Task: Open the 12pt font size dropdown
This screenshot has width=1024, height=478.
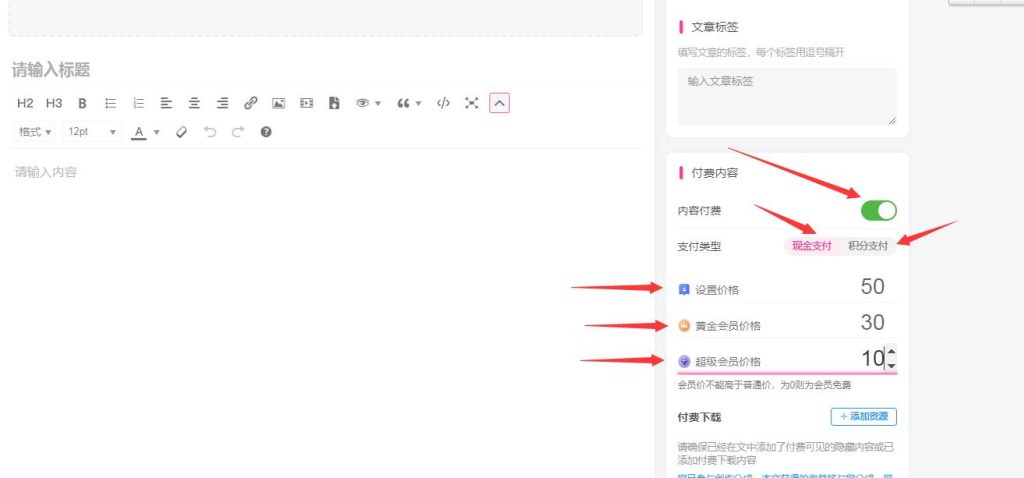Action: coord(92,131)
